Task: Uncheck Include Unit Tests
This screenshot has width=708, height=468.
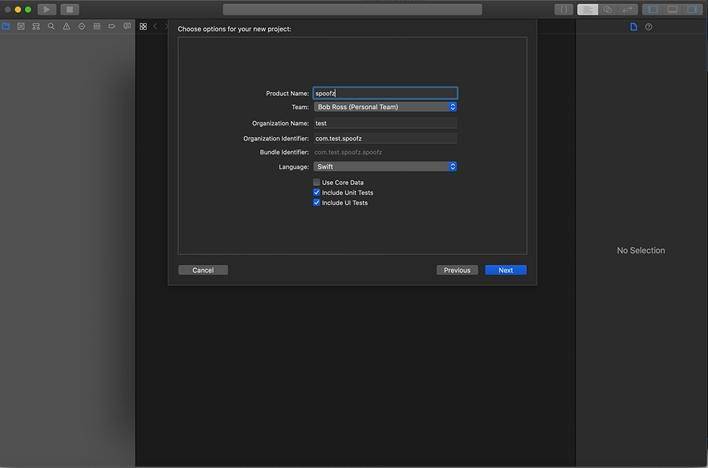Action: tap(317, 193)
